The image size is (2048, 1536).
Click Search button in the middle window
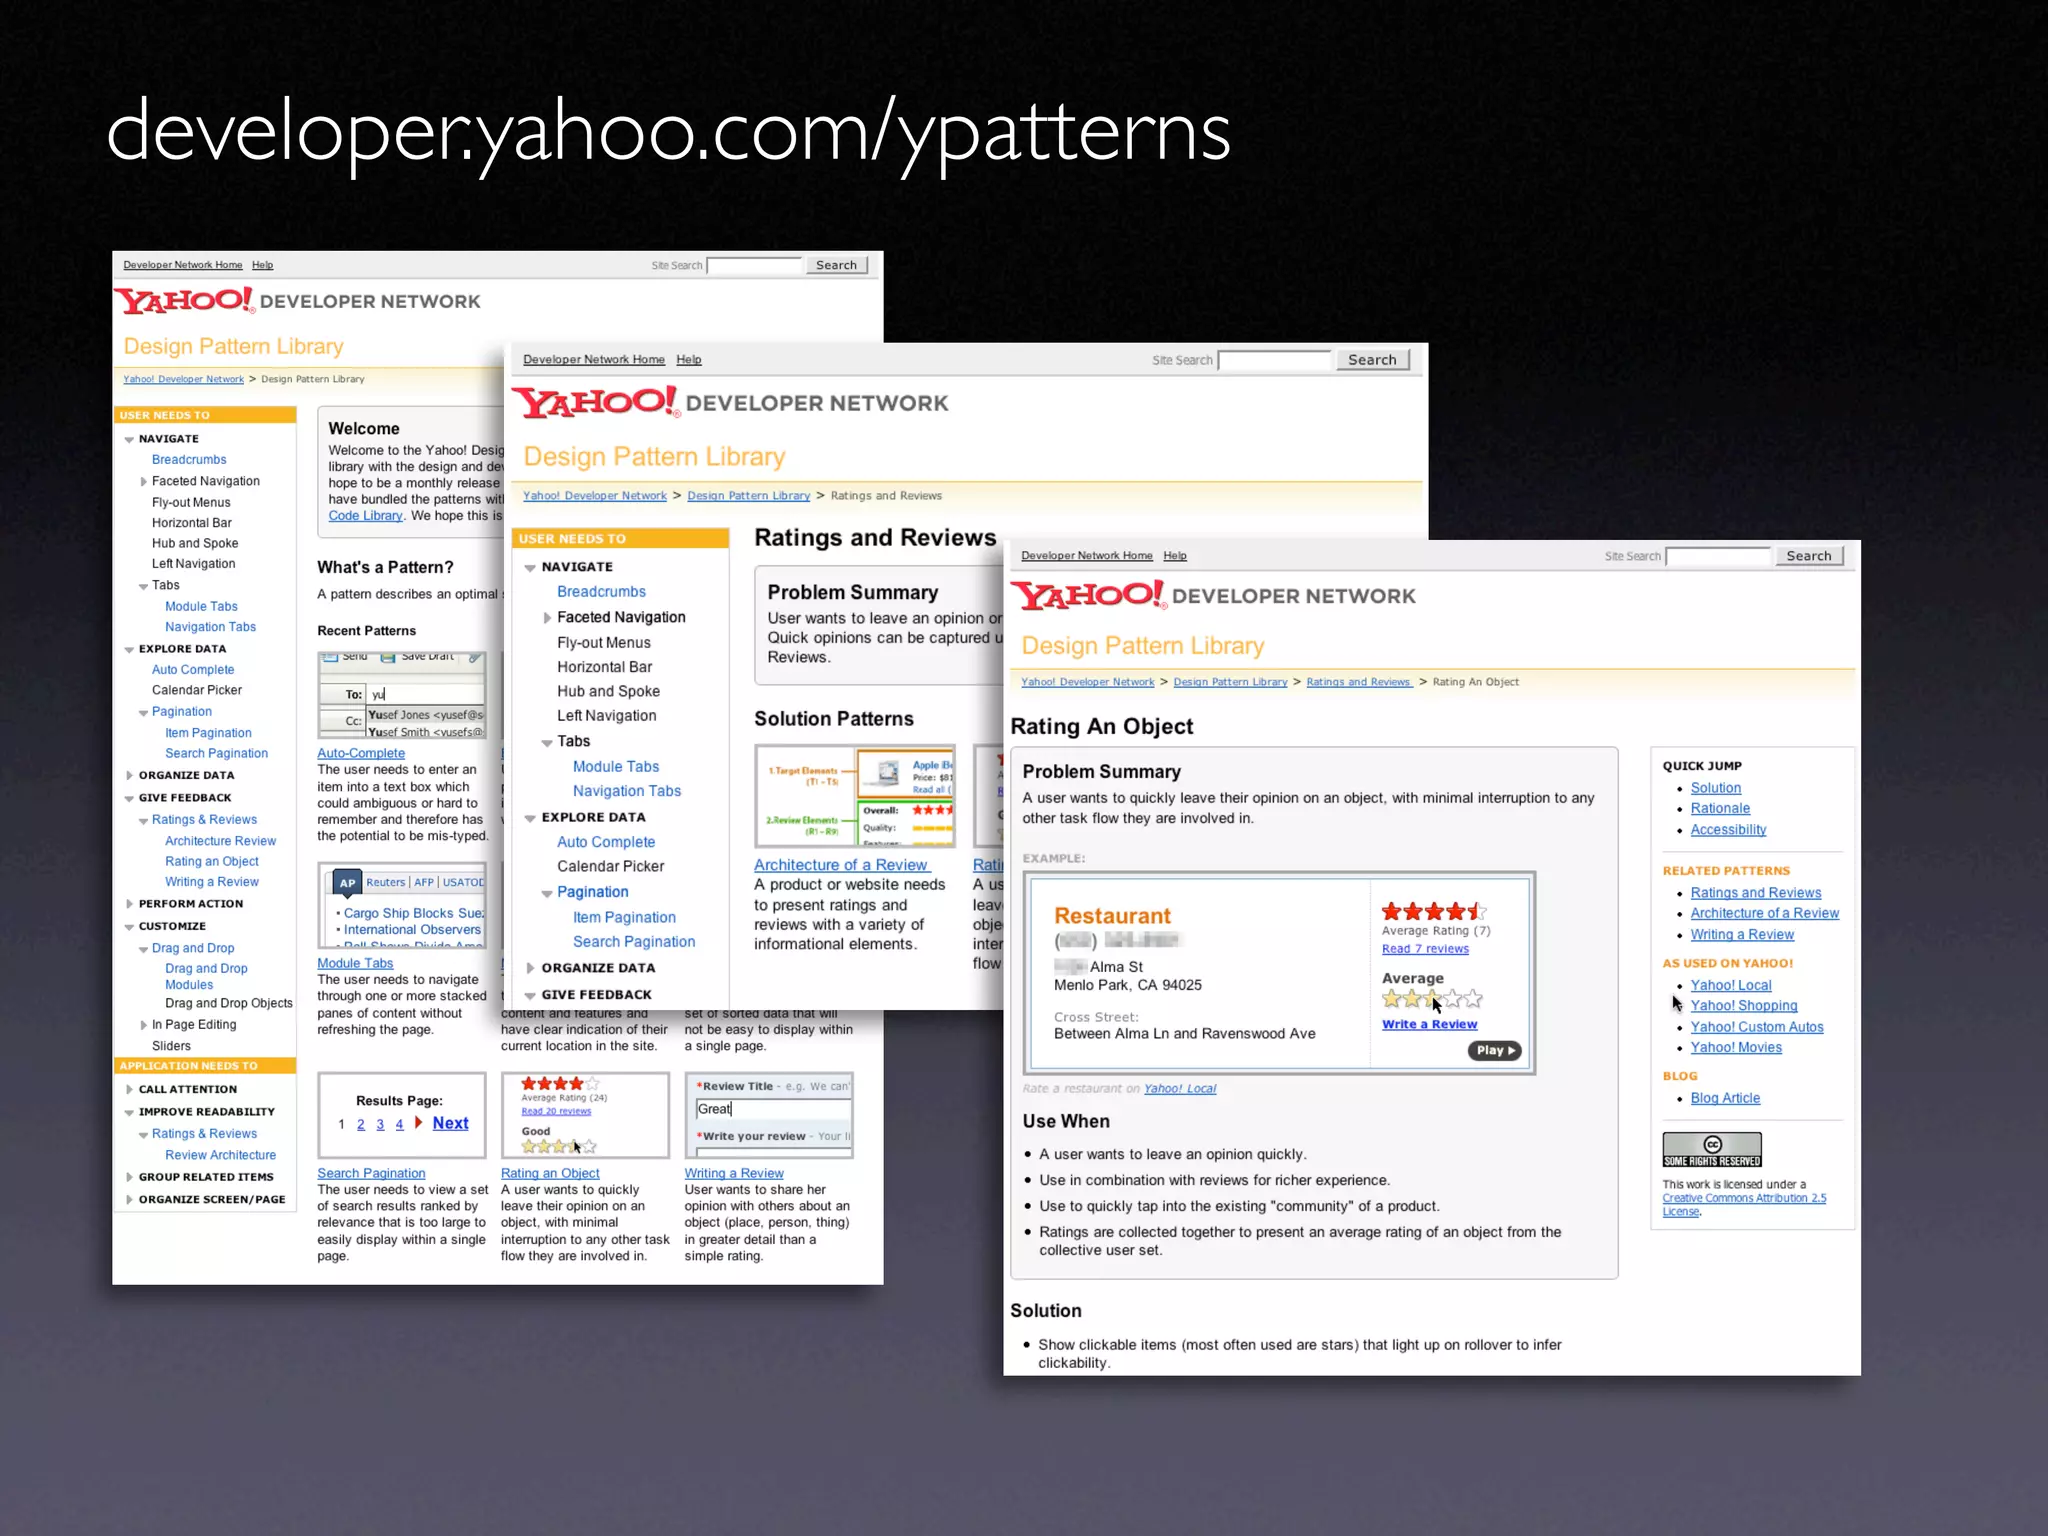pos(1372,360)
